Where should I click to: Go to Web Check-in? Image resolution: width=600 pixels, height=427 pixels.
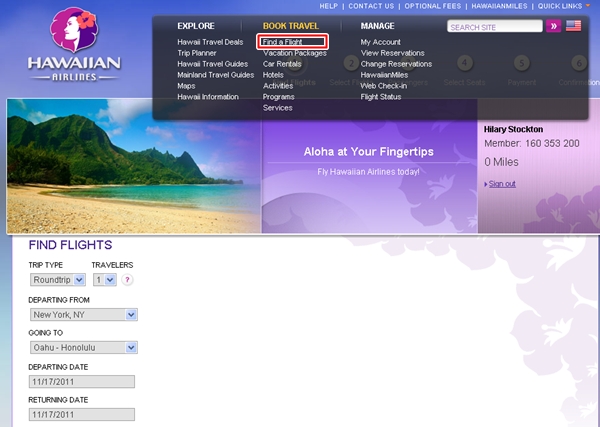click(383, 86)
